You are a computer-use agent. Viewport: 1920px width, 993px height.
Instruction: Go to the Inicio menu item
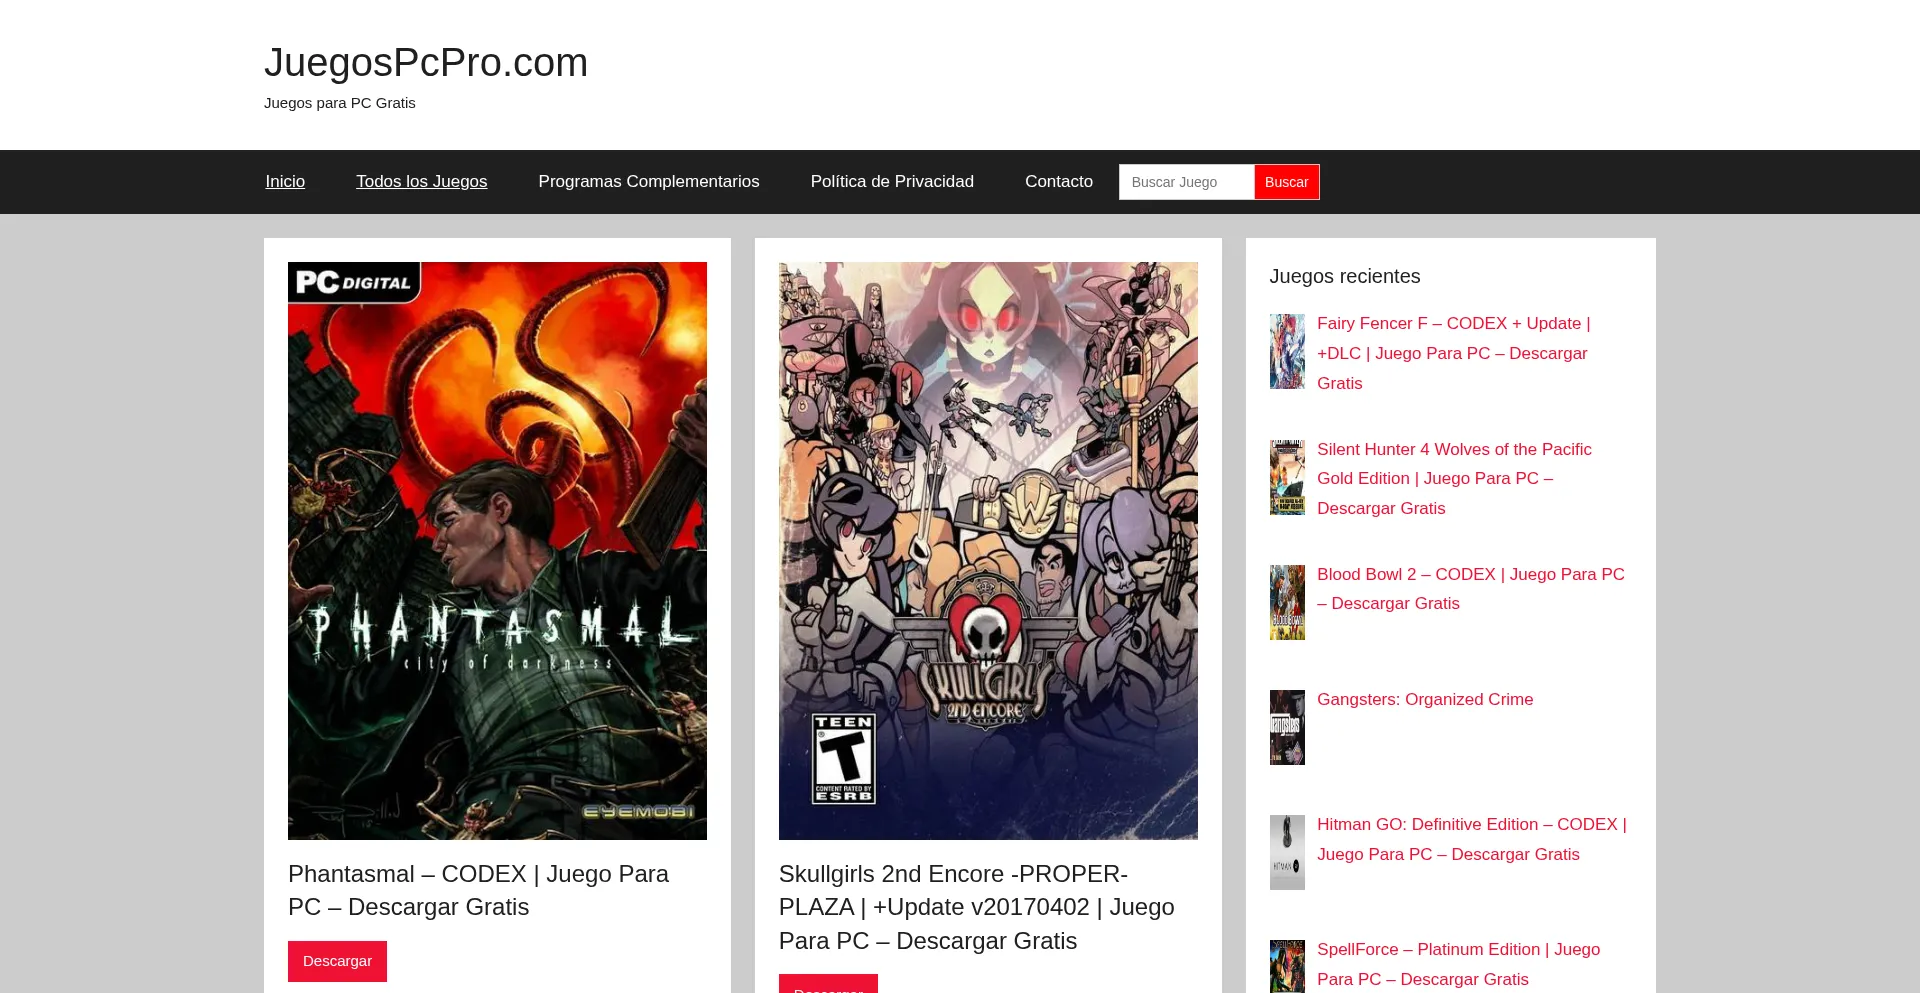[x=285, y=181]
